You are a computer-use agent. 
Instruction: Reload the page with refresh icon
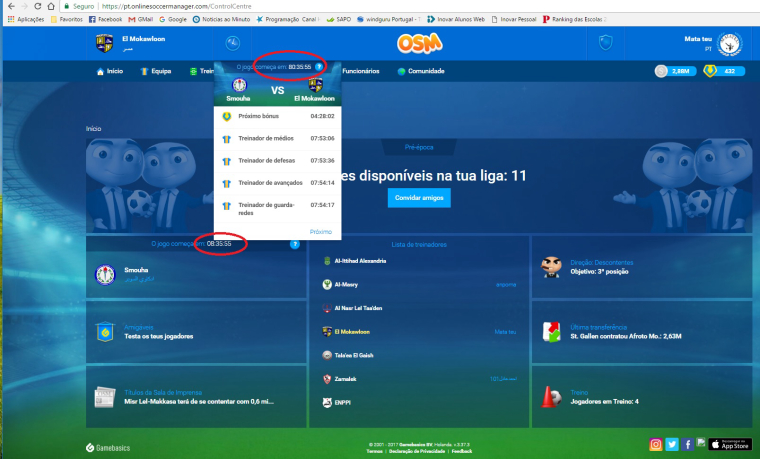38,6
